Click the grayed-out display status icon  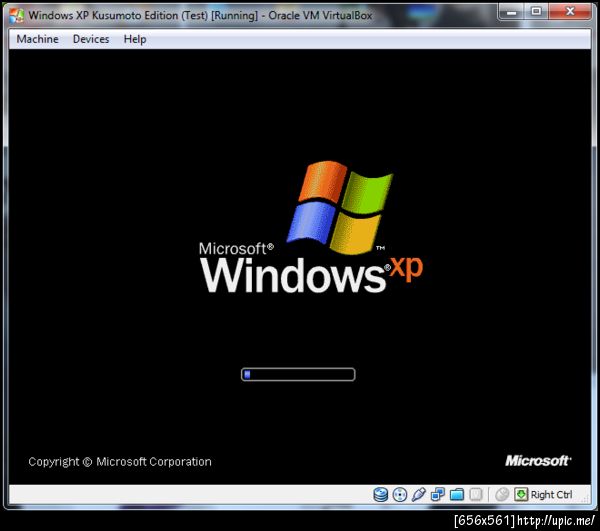476,495
